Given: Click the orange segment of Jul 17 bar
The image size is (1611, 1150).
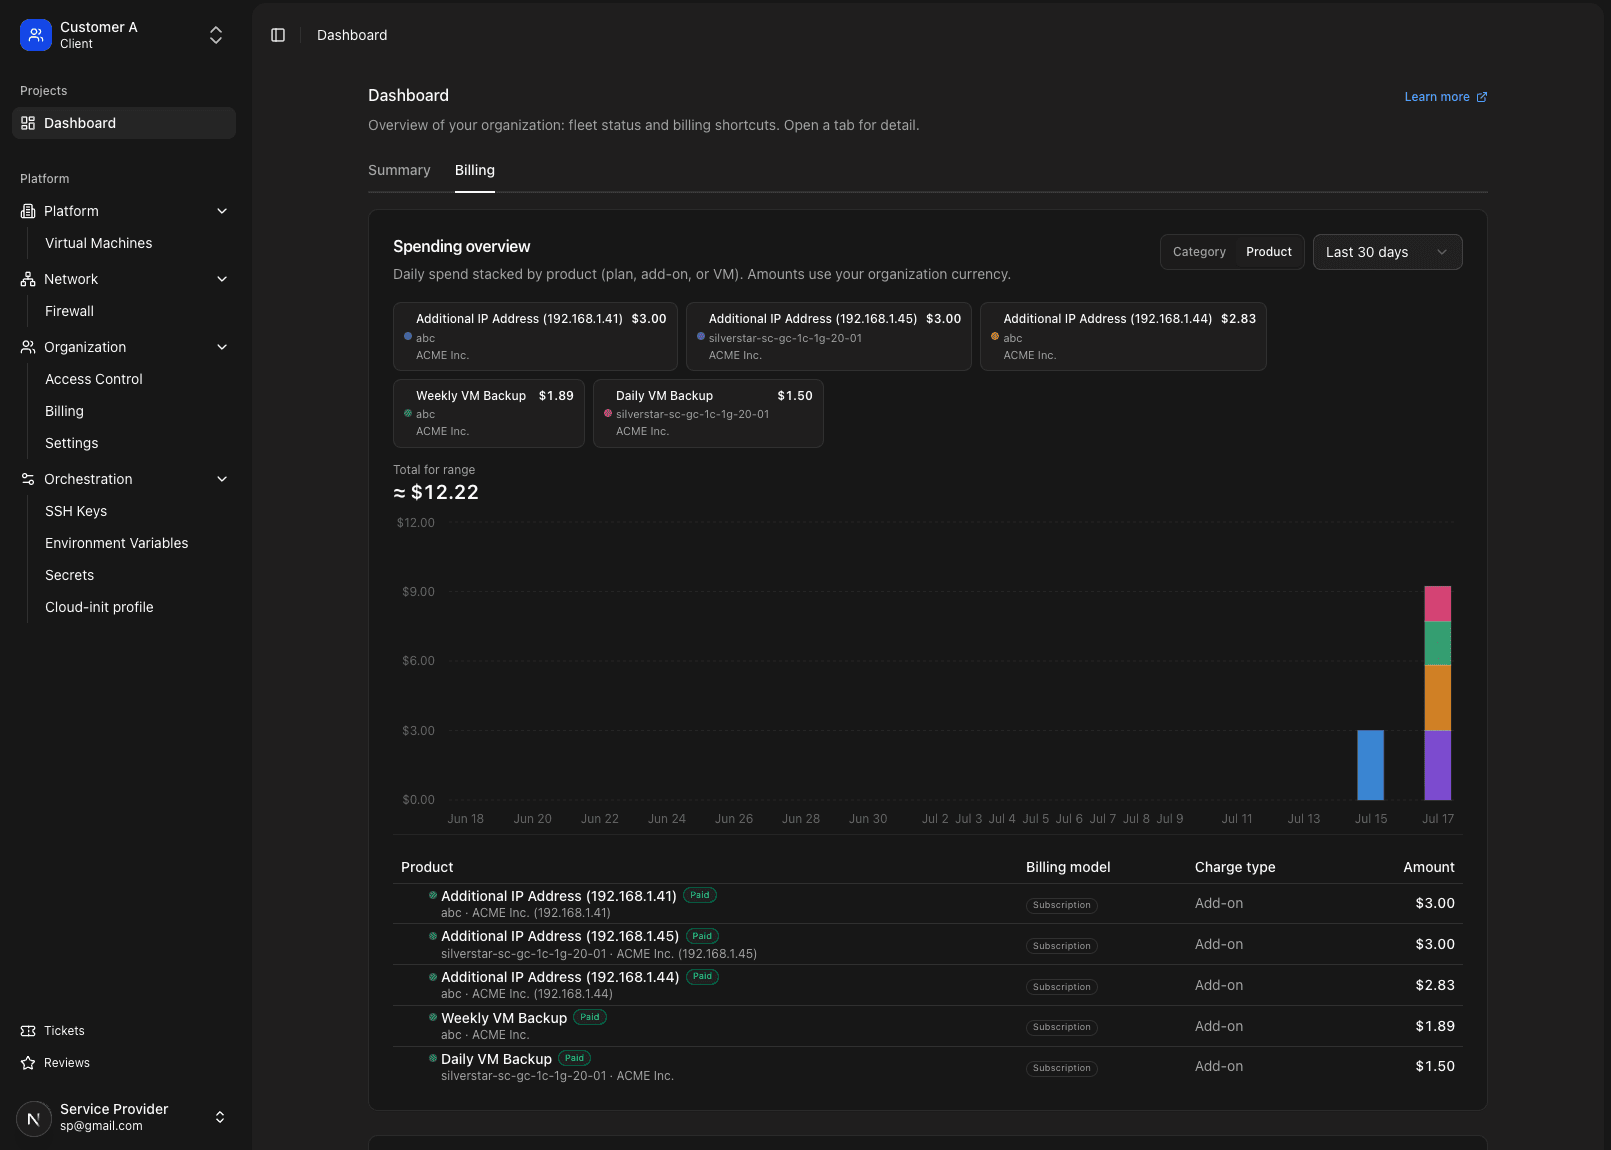Looking at the screenshot, I should pos(1438,698).
